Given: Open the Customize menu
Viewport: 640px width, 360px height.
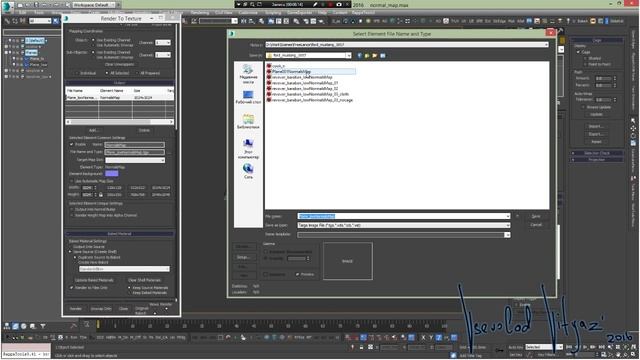Looking at the screenshot, I should coord(248,13).
